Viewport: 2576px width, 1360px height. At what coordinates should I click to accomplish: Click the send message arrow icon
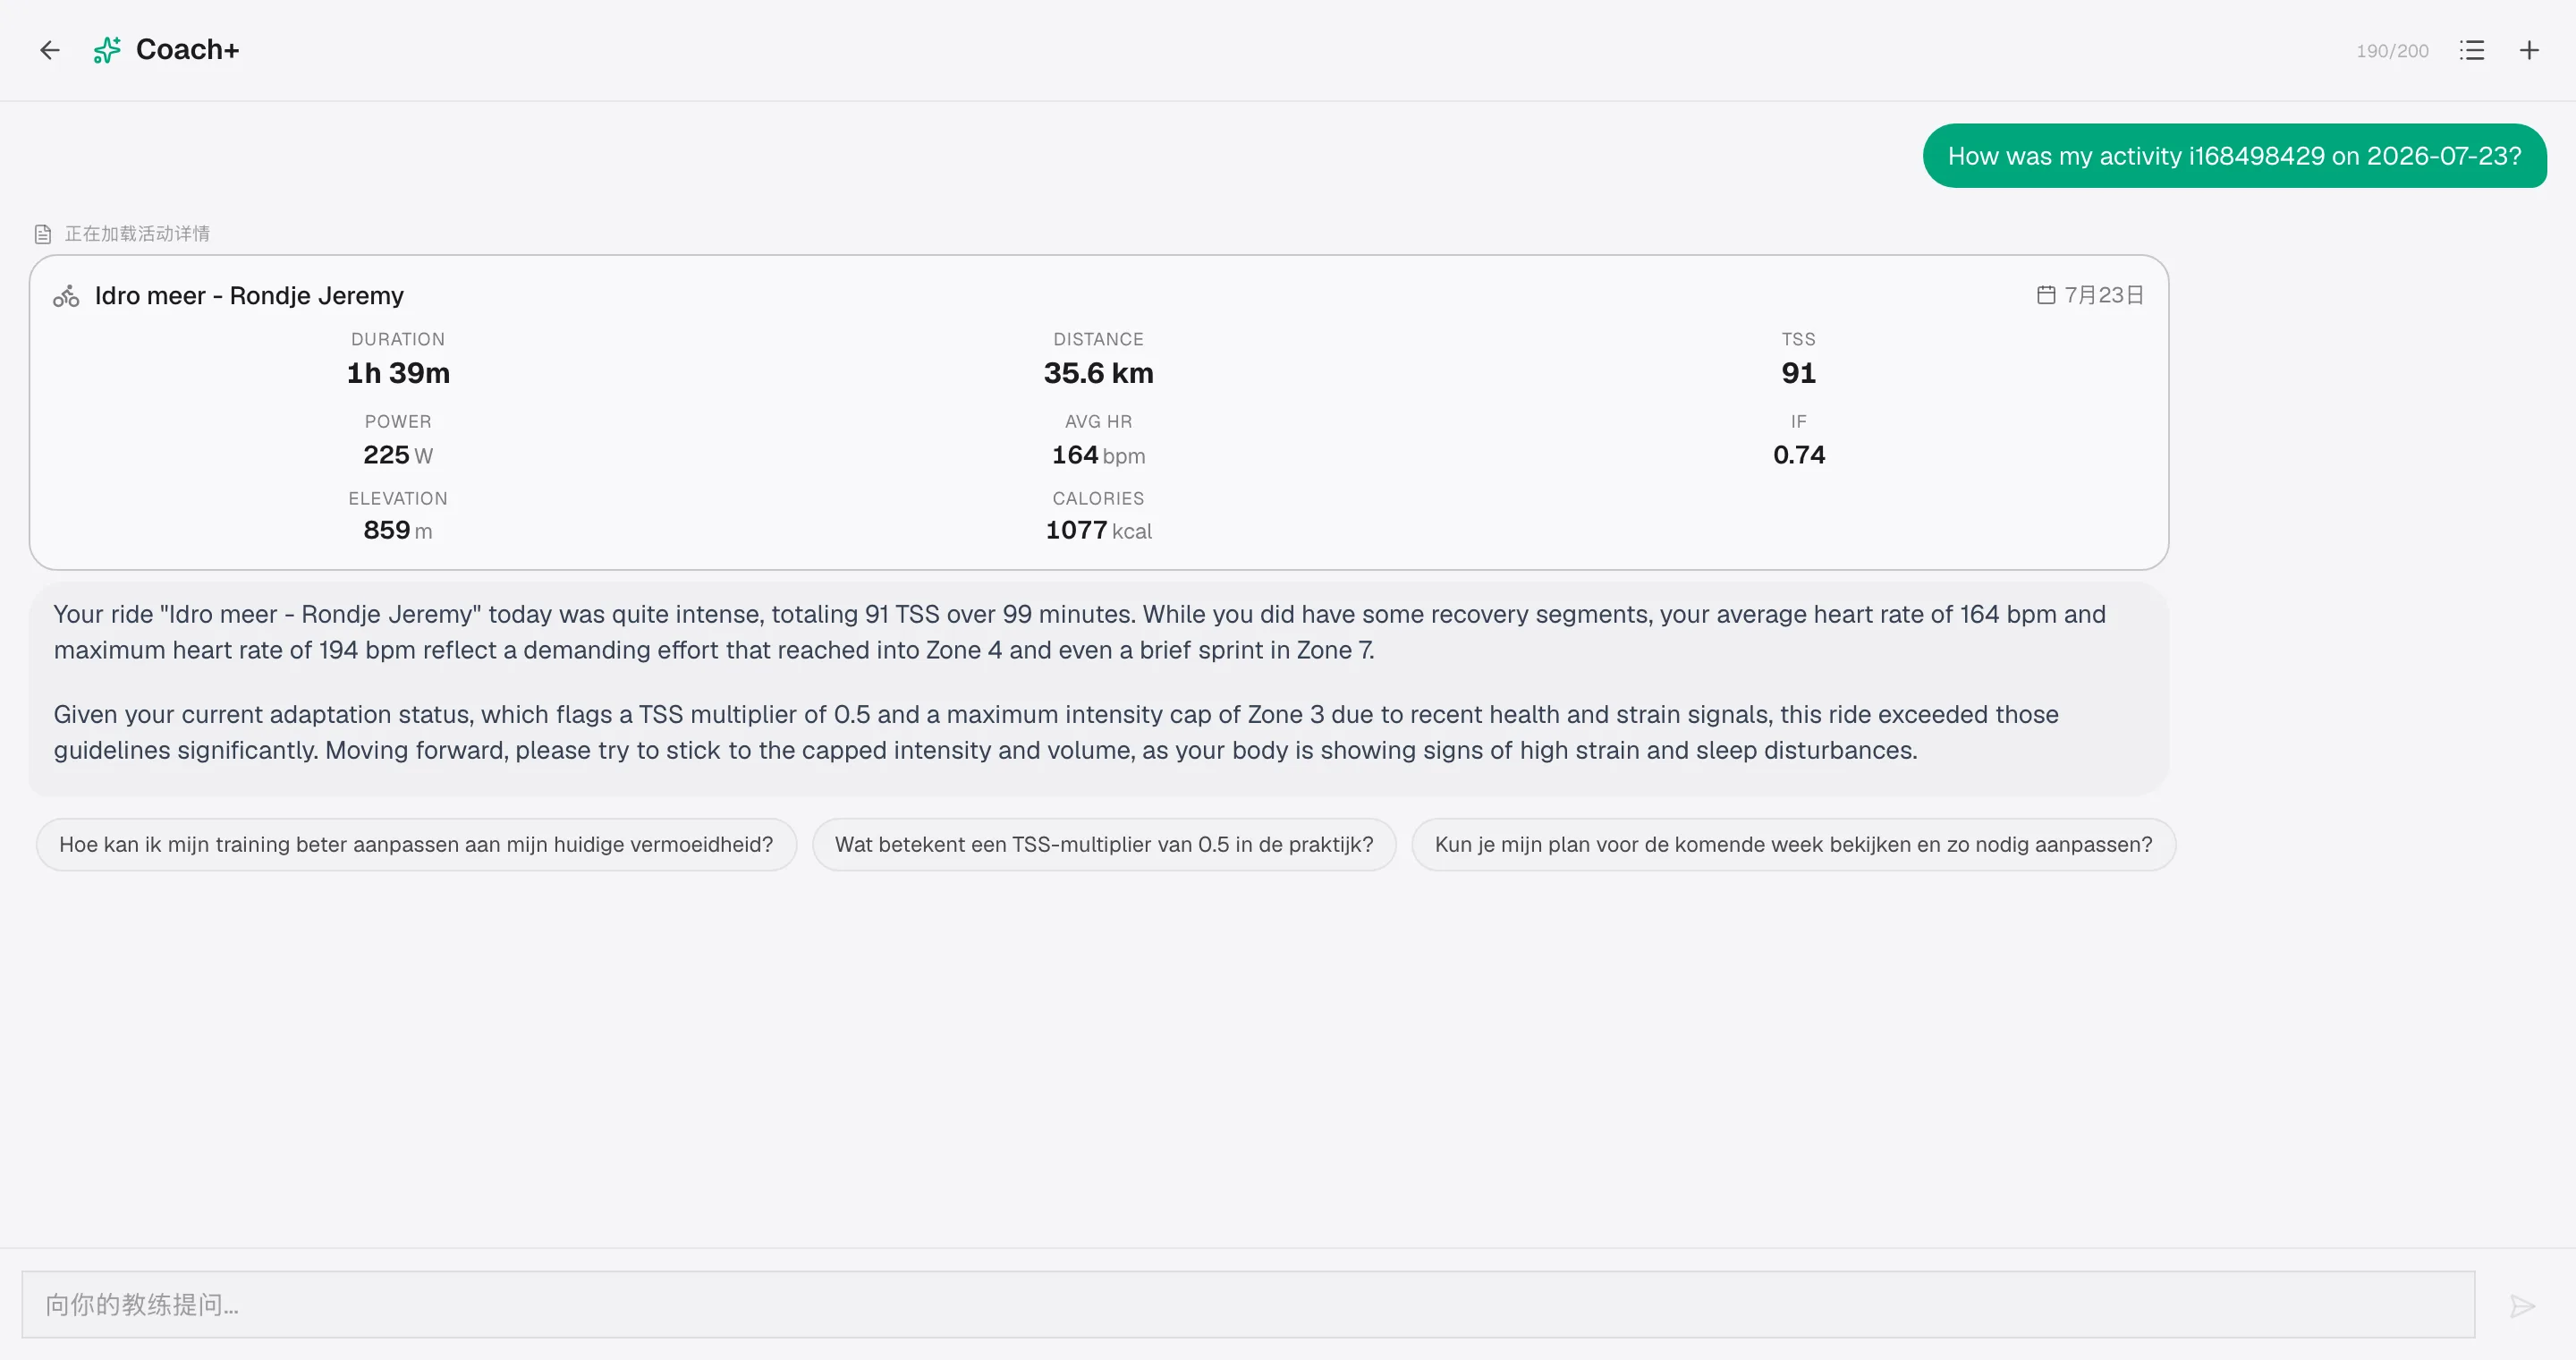tap(2522, 1305)
